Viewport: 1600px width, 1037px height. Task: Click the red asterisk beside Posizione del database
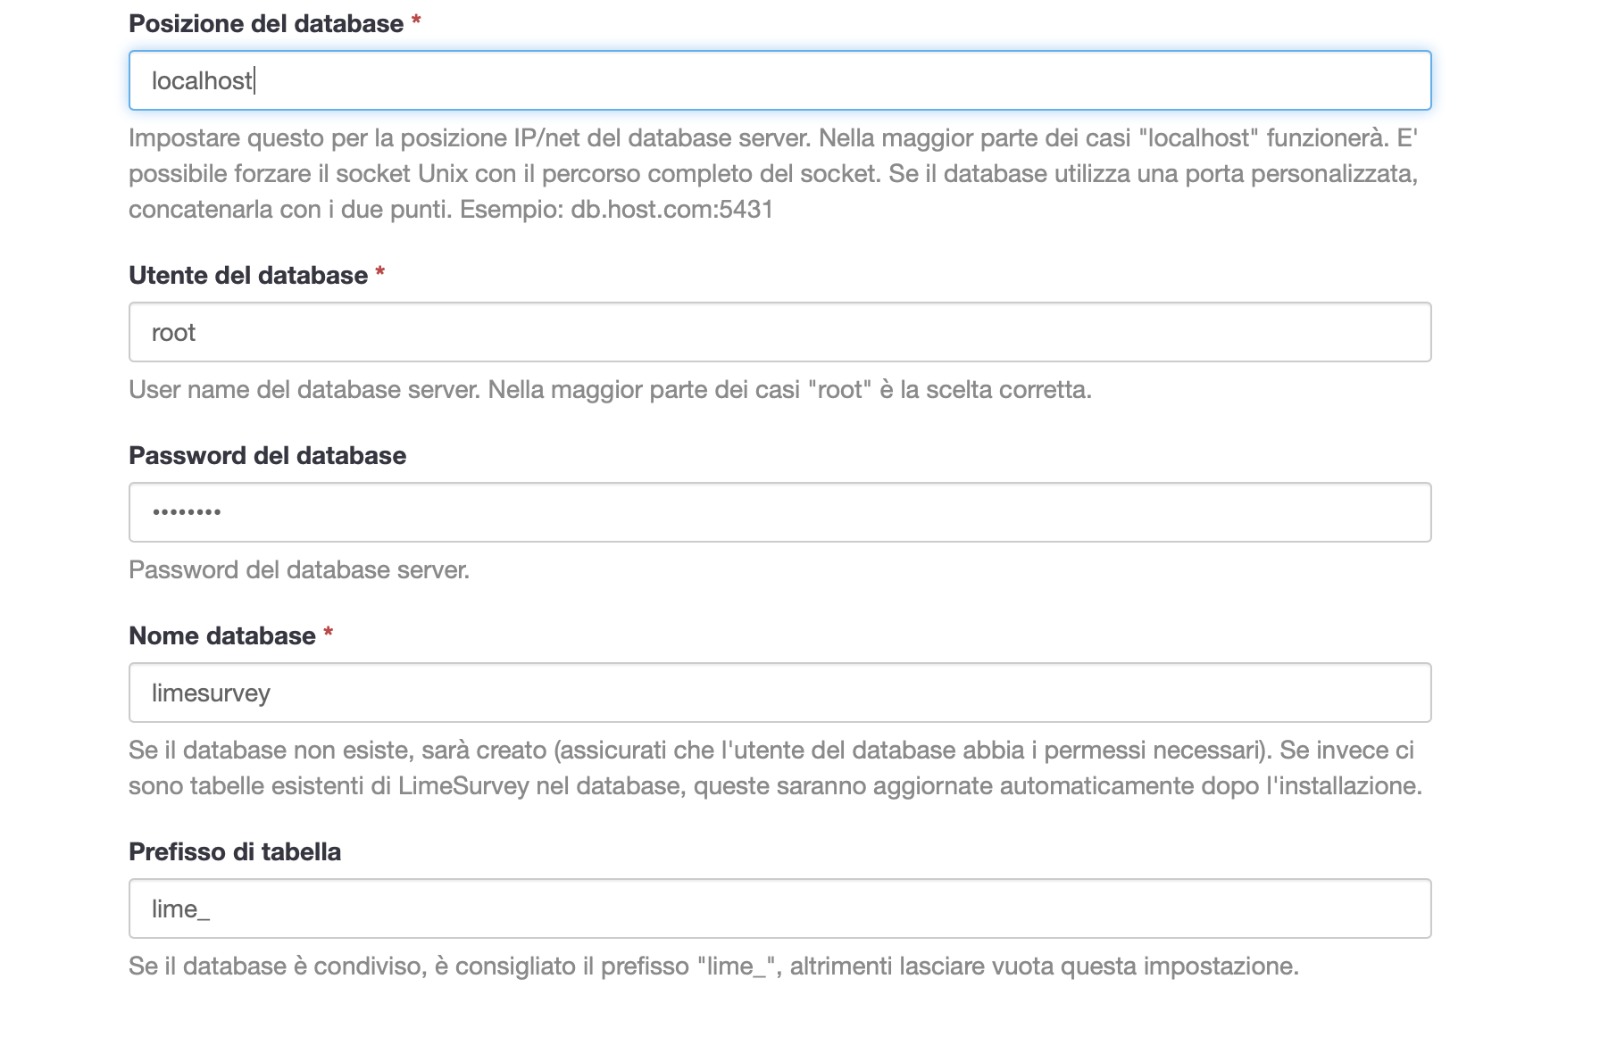(416, 22)
